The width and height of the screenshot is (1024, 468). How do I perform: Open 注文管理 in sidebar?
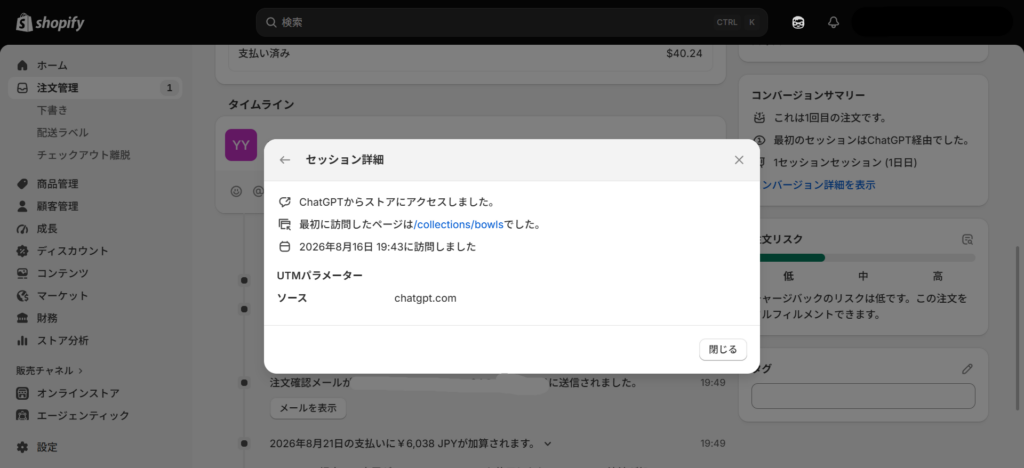pos(95,87)
